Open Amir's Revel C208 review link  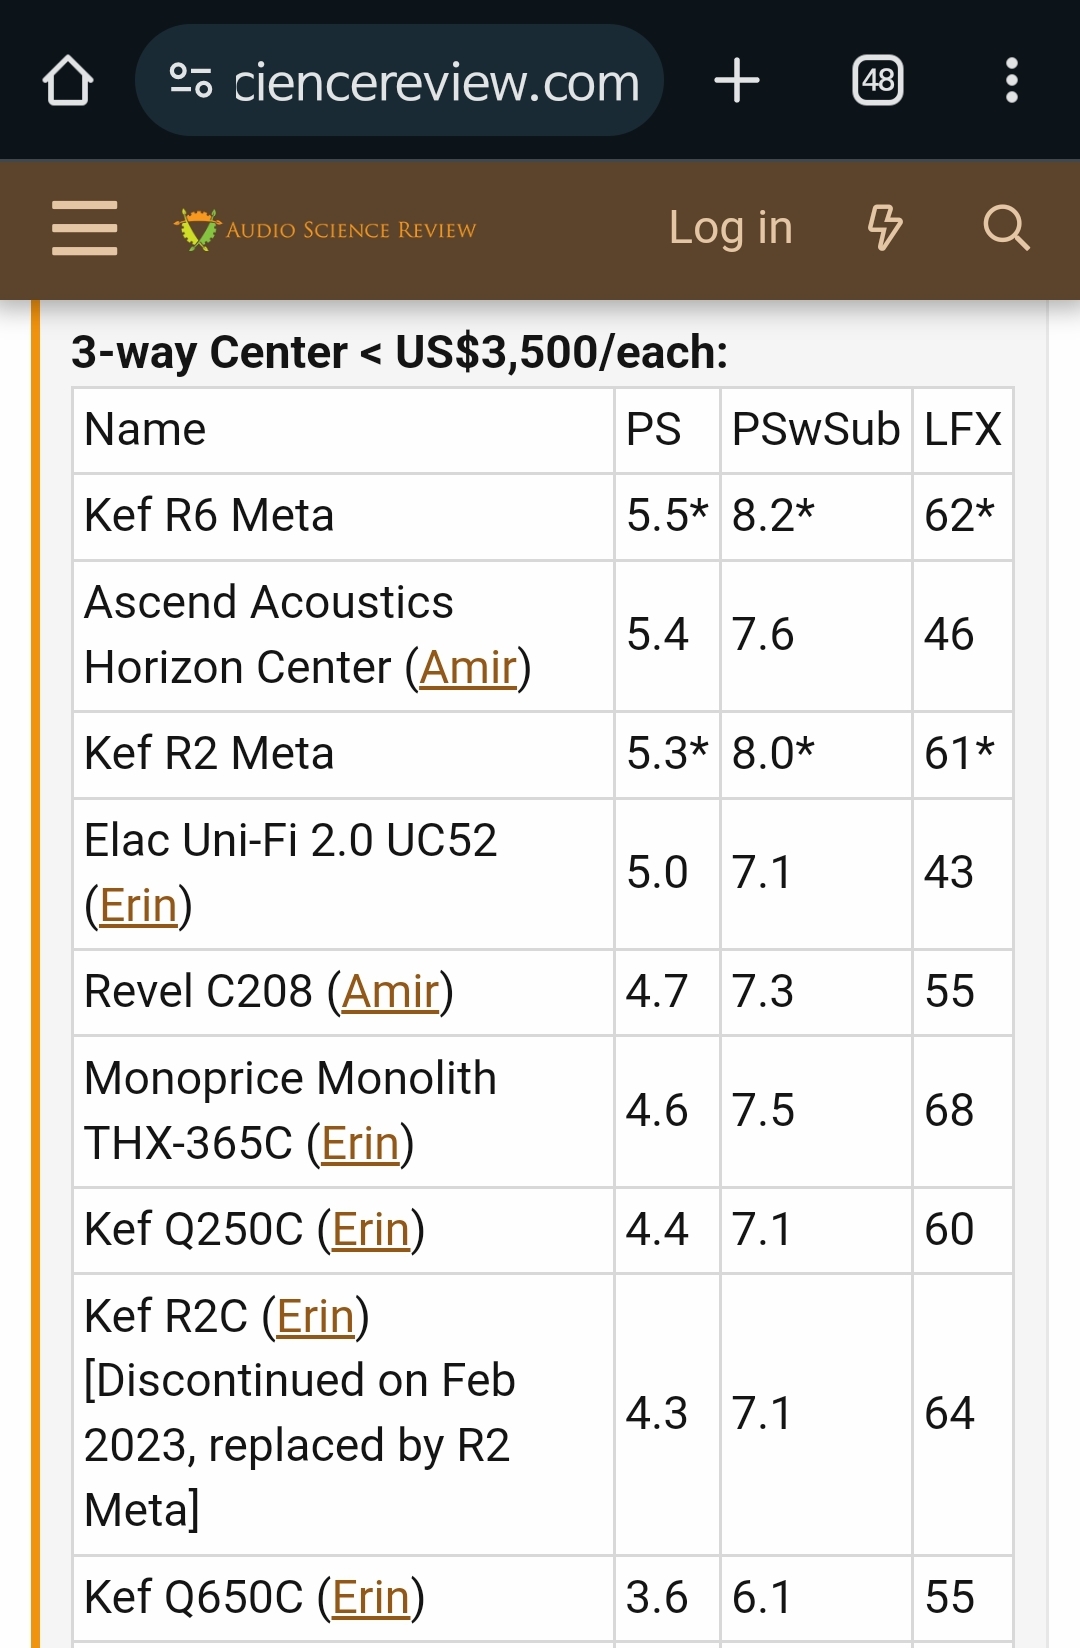coord(390,992)
